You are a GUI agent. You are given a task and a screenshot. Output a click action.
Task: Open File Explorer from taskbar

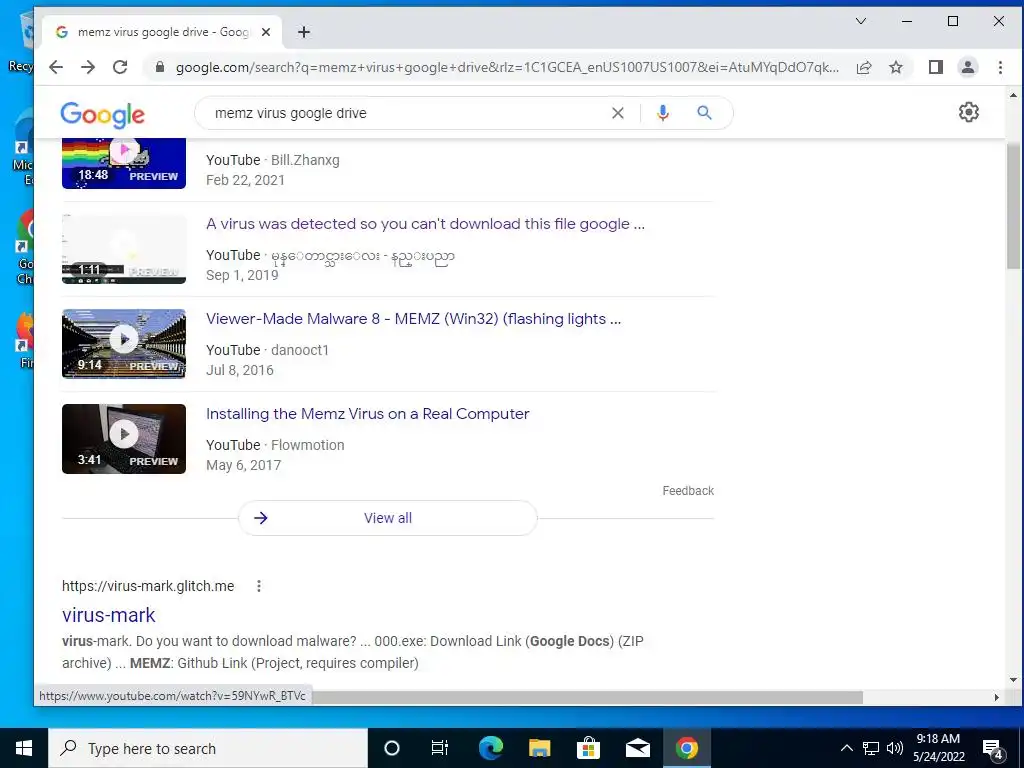coord(539,748)
